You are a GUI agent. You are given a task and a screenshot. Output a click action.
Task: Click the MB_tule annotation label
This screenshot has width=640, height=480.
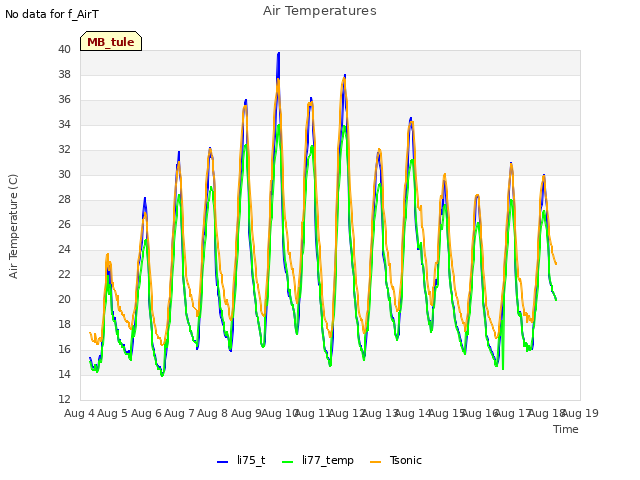point(111,41)
